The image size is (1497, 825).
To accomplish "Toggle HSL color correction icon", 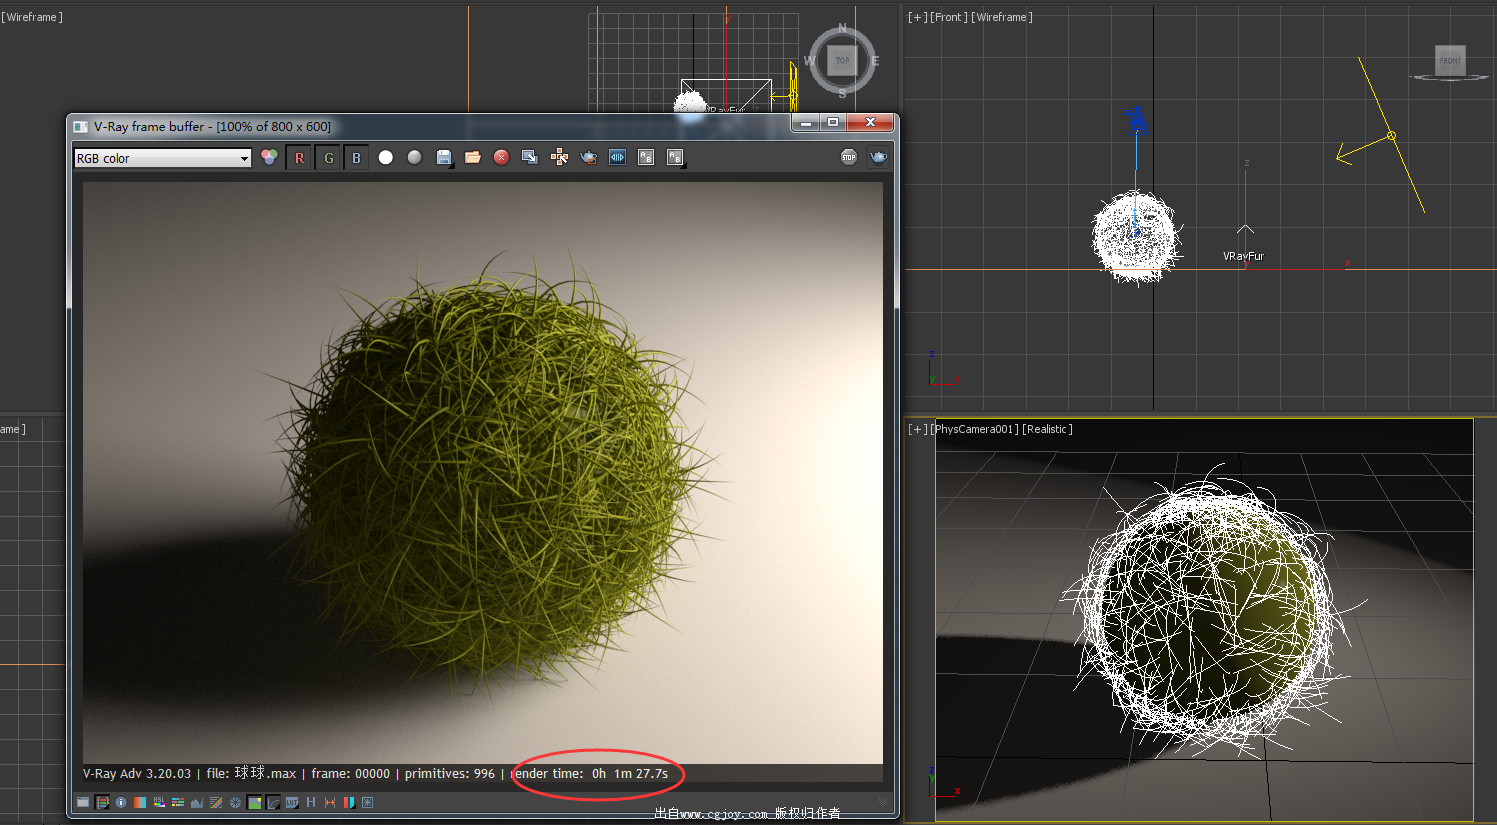I will [x=159, y=802].
